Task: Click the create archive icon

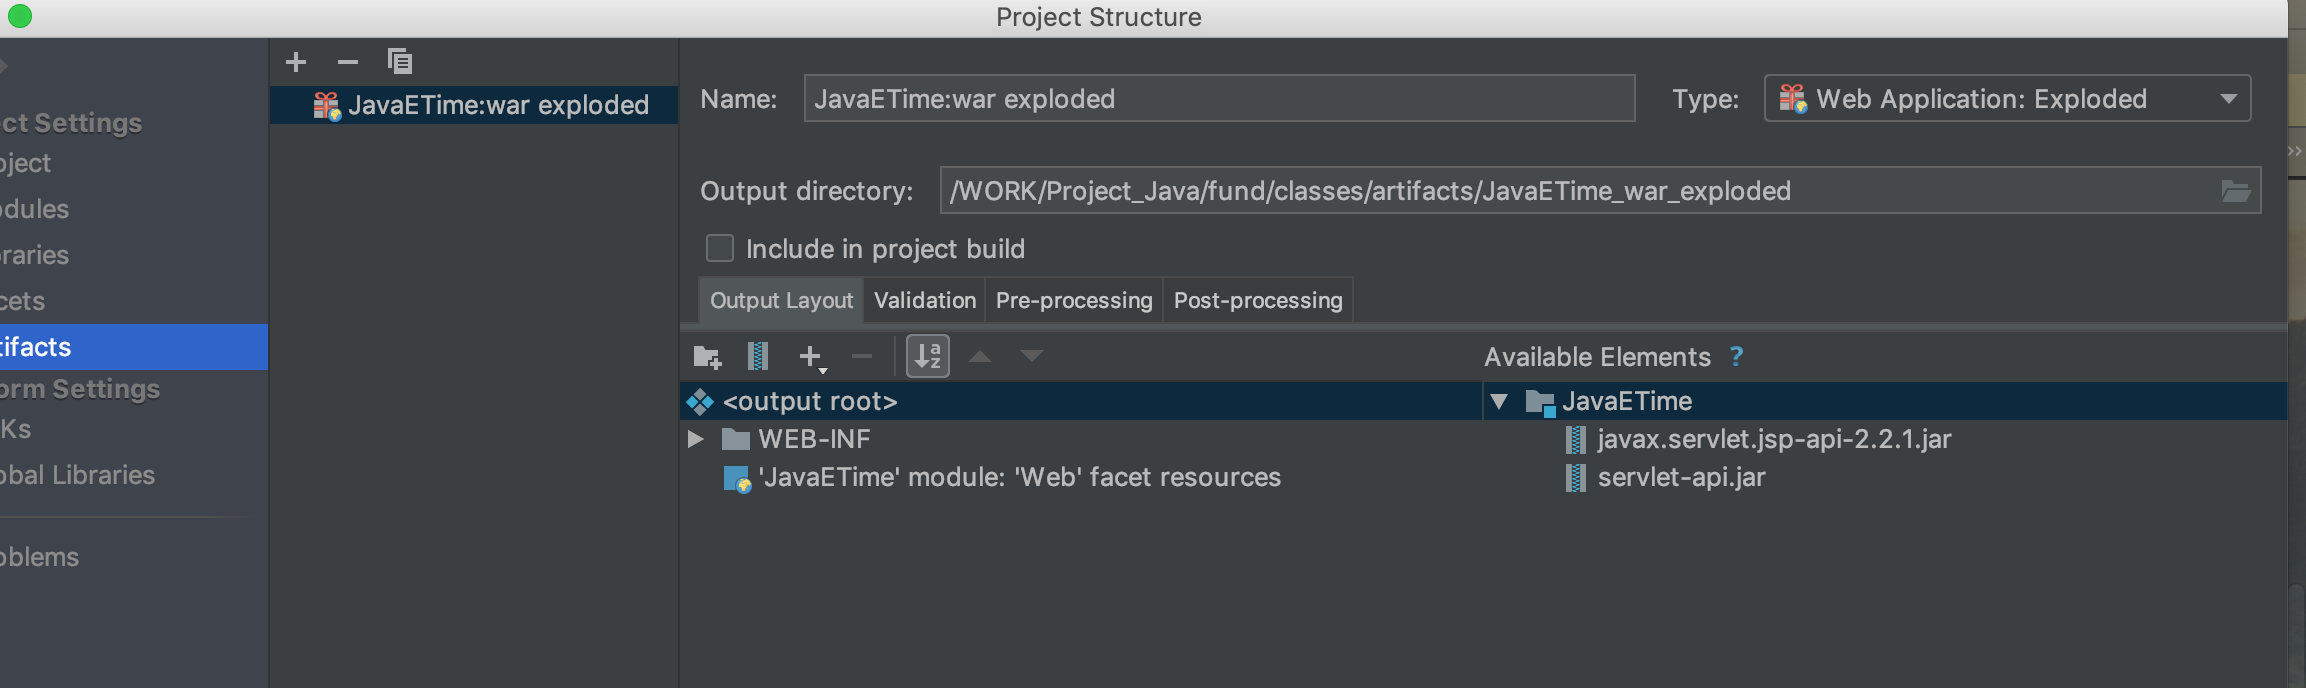Action: pos(758,356)
